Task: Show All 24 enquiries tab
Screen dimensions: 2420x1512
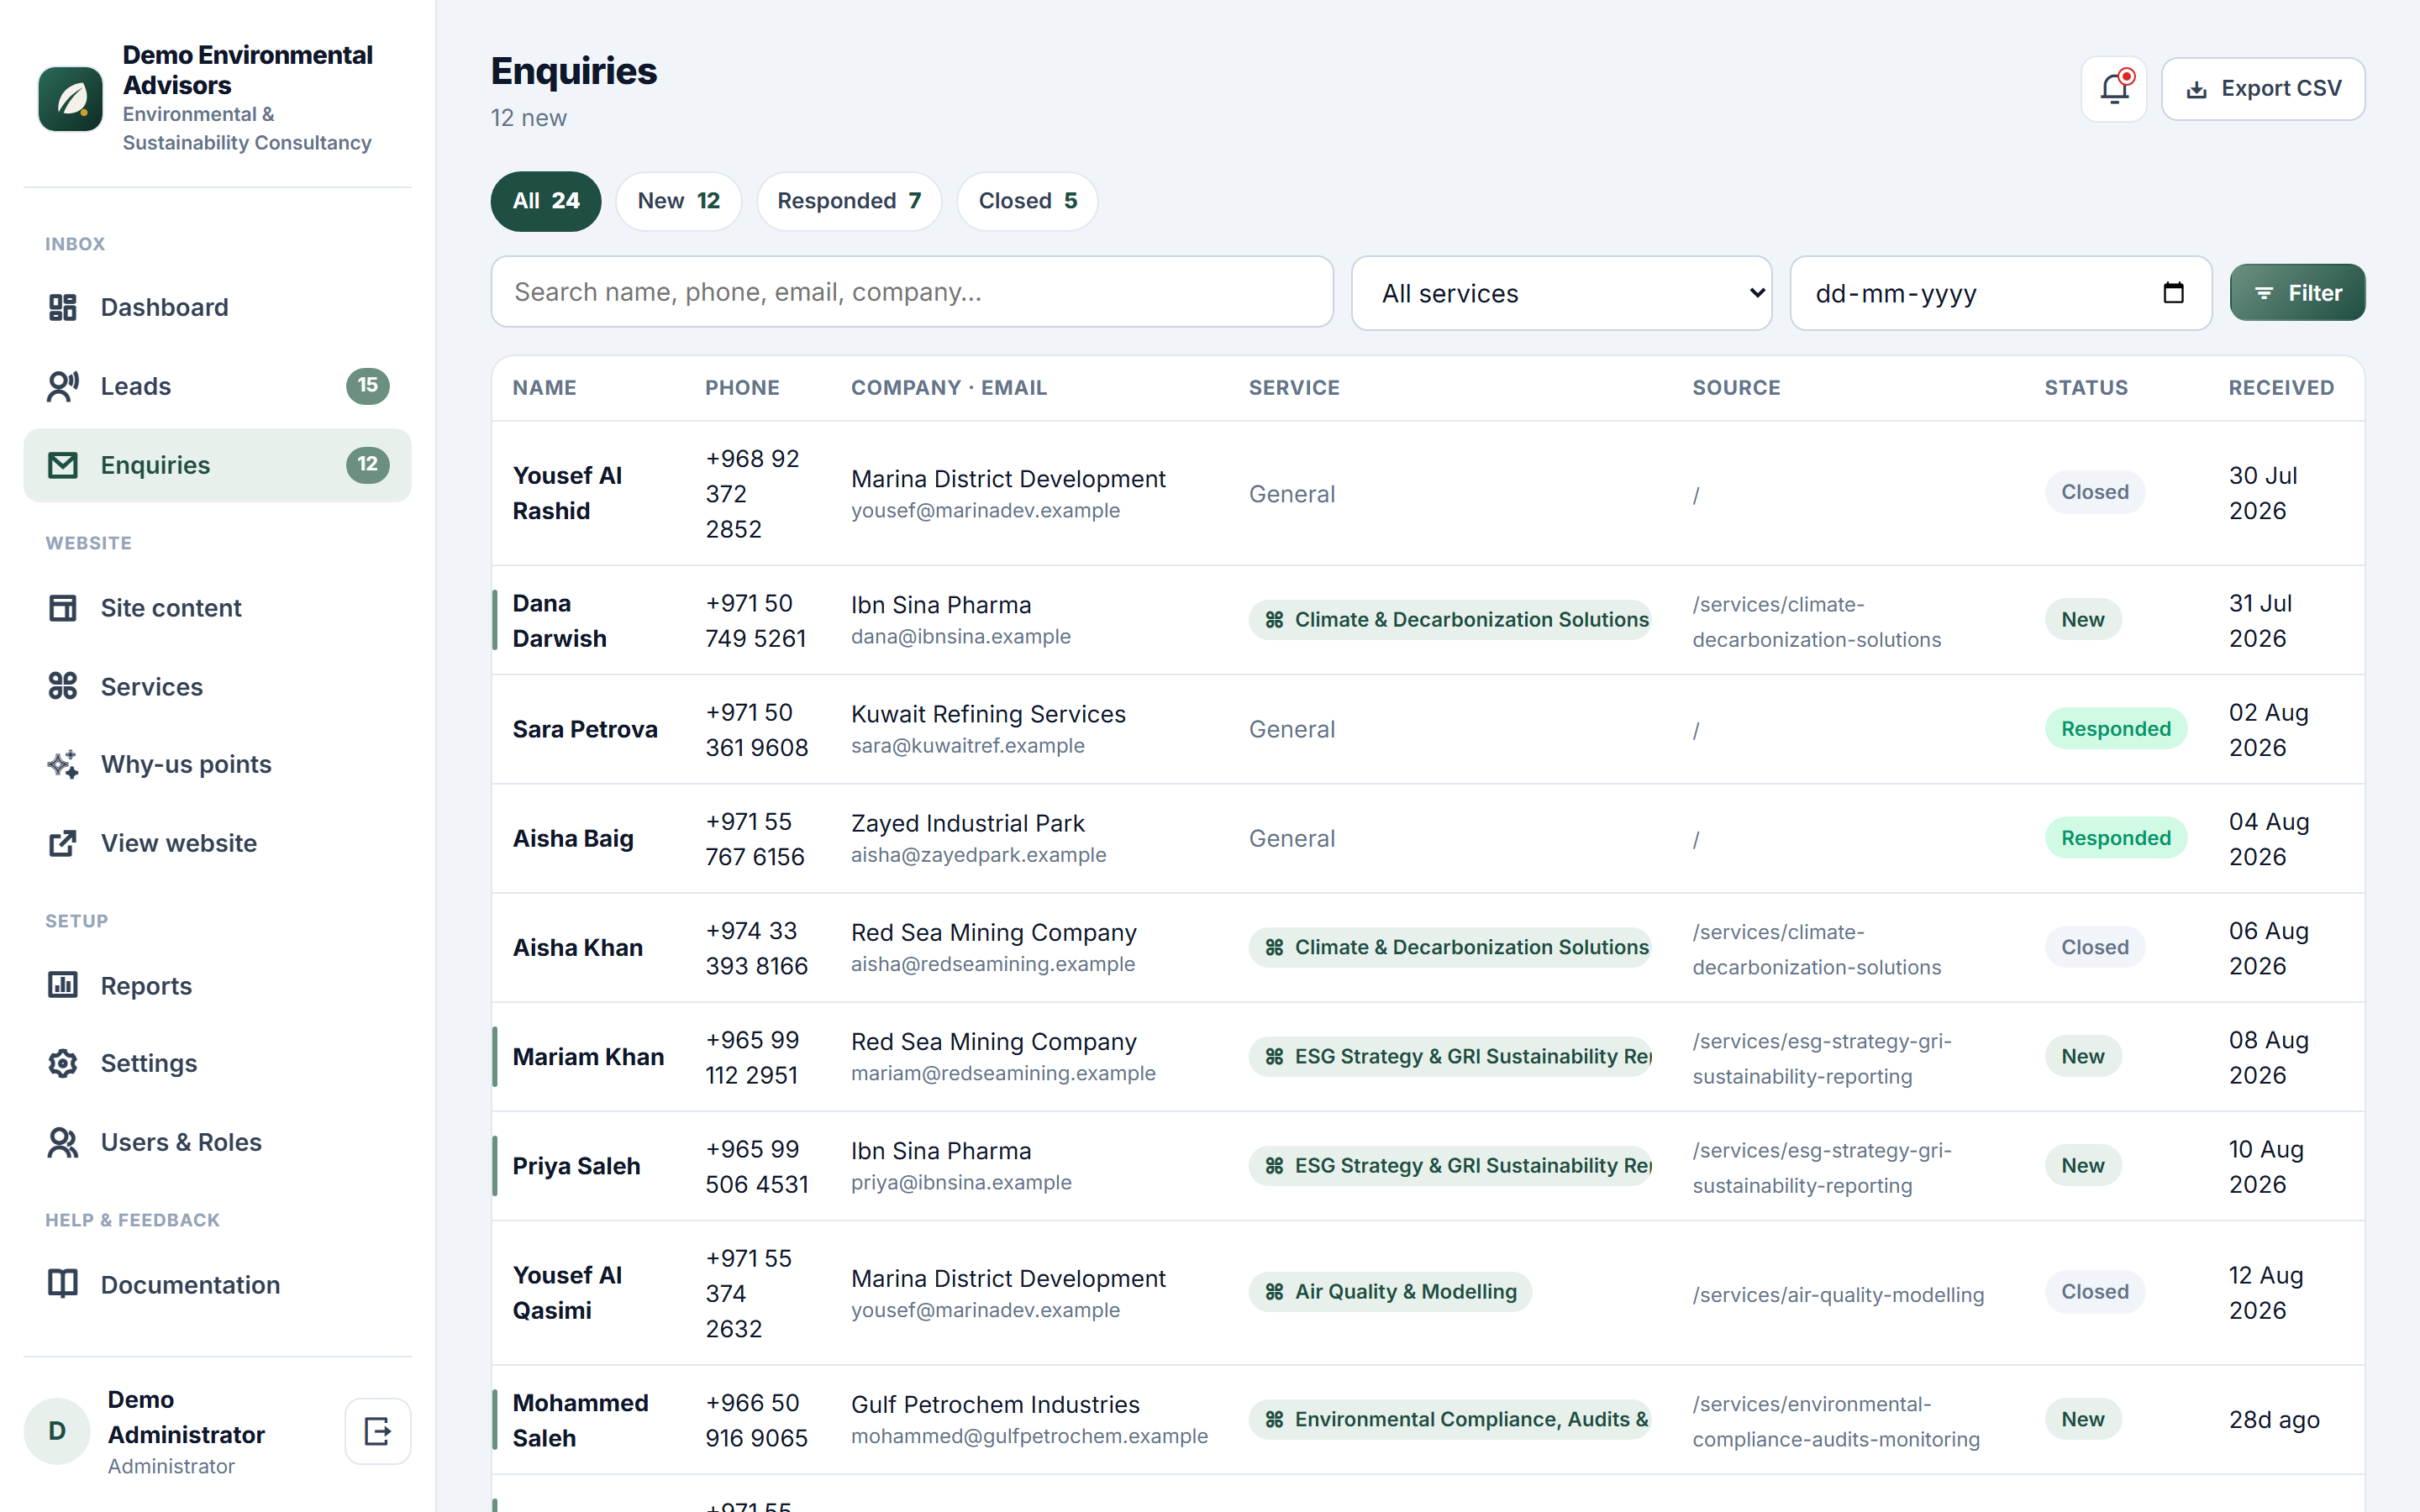Action: click(546, 201)
